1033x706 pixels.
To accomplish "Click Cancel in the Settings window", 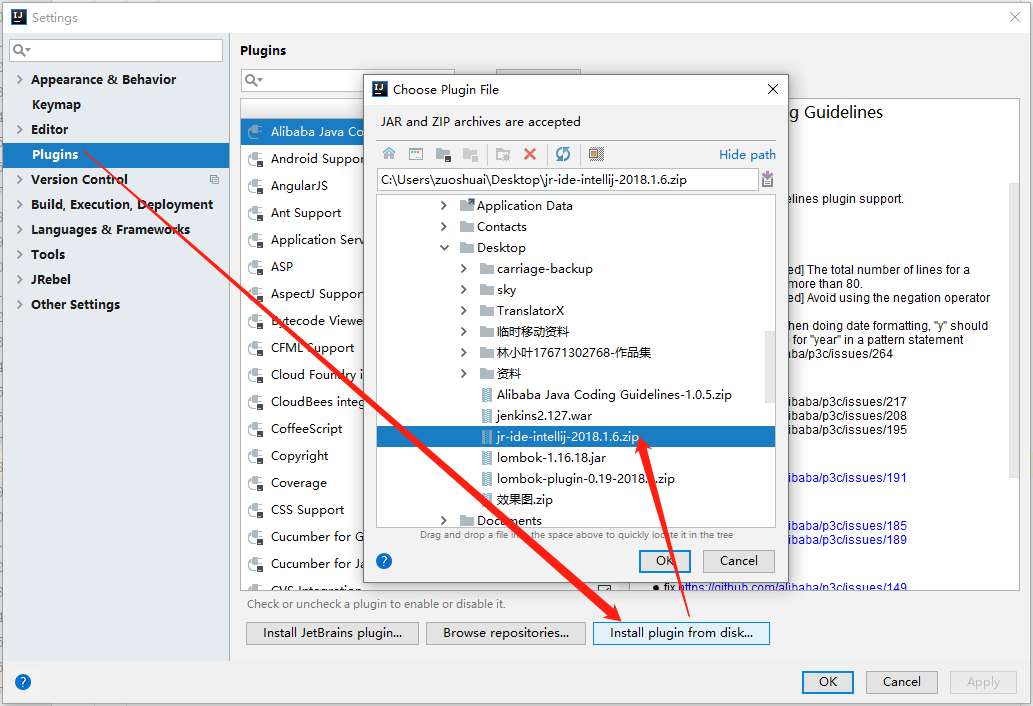I will click(901, 682).
